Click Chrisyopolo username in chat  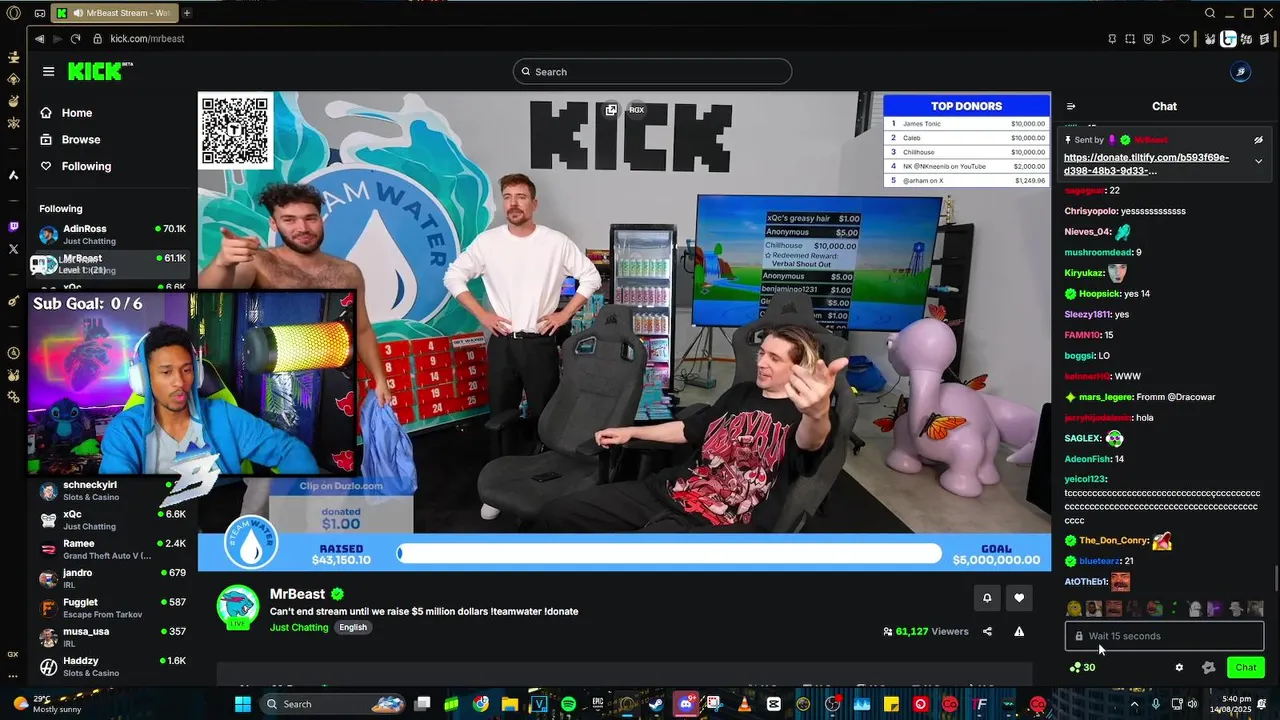pos(1090,211)
